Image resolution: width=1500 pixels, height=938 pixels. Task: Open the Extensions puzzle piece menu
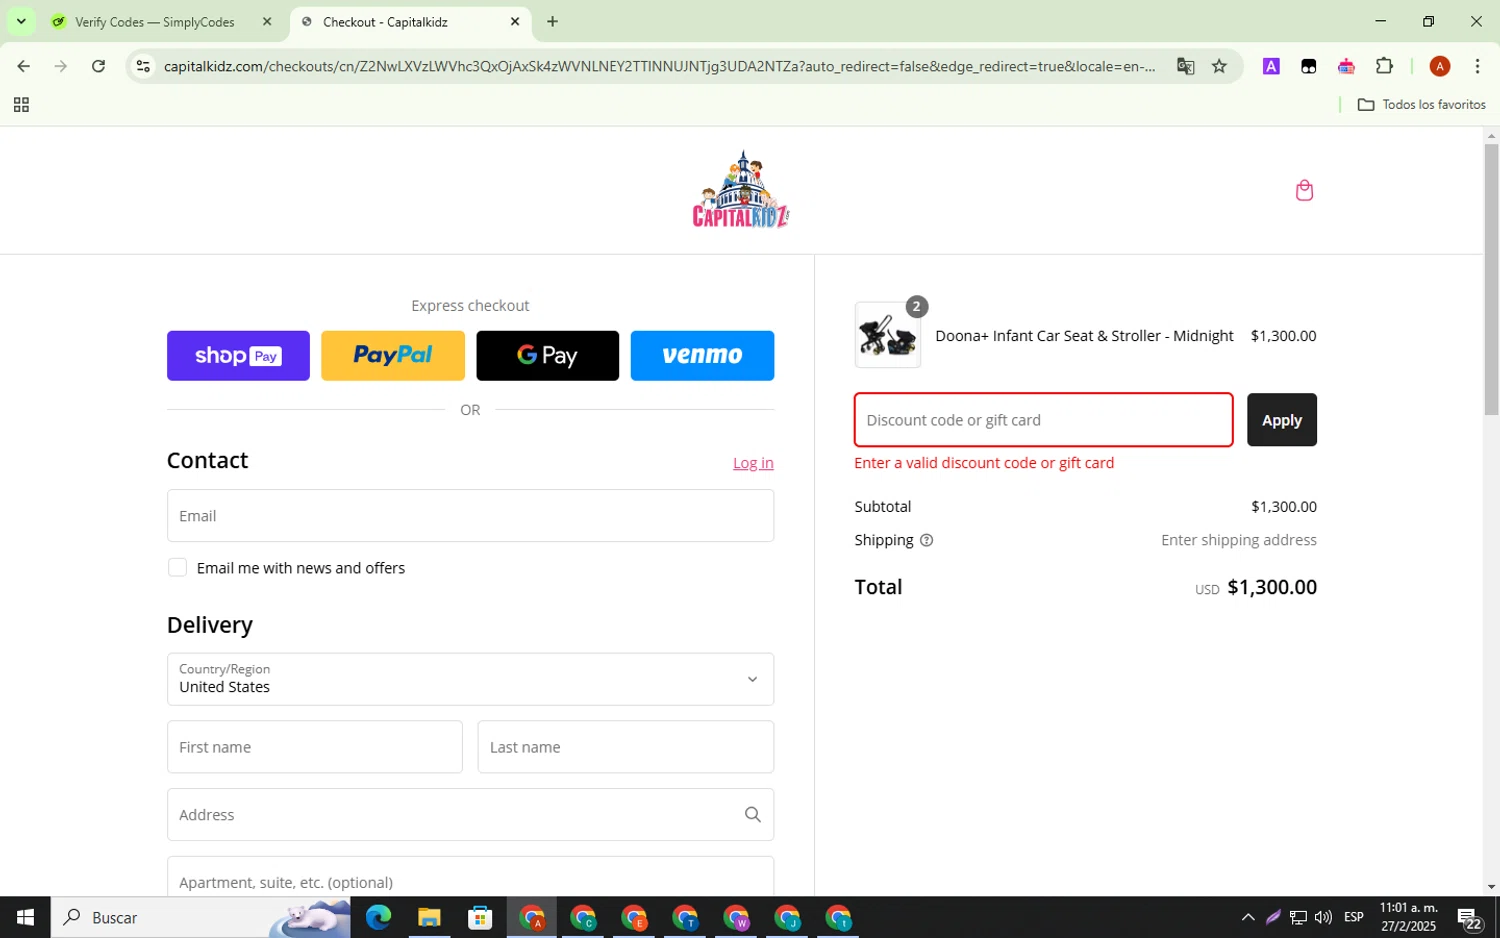pos(1384,66)
